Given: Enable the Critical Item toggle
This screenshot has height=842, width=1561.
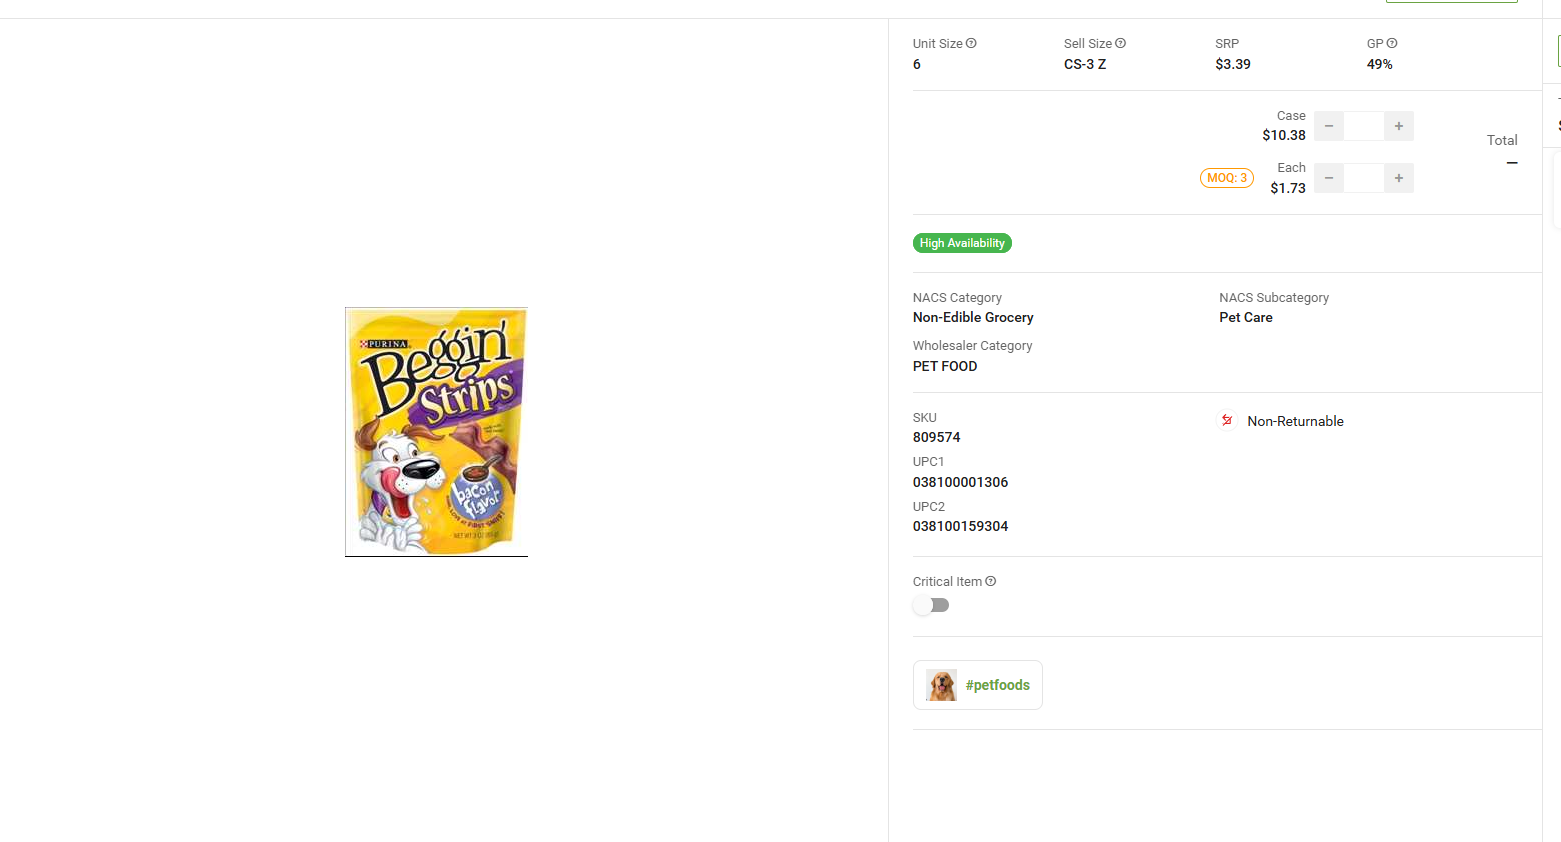Looking at the screenshot, I should pos(931,605).
